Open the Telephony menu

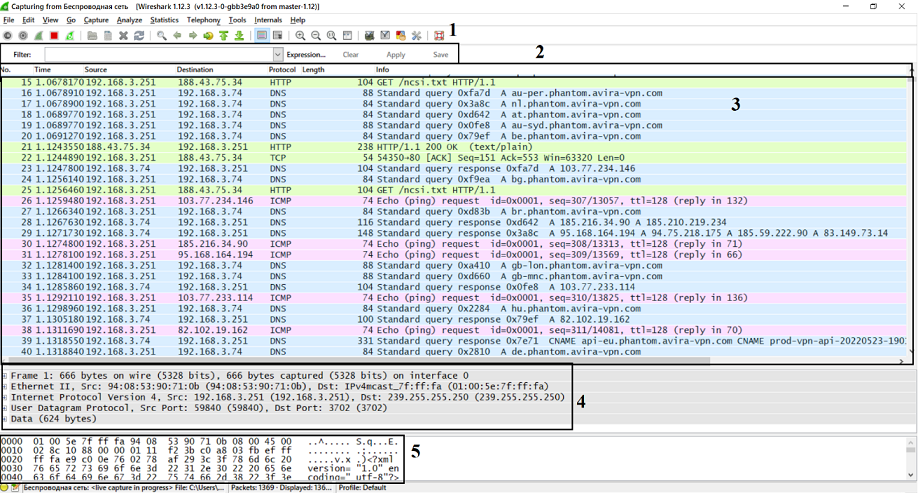pos(203,20)
